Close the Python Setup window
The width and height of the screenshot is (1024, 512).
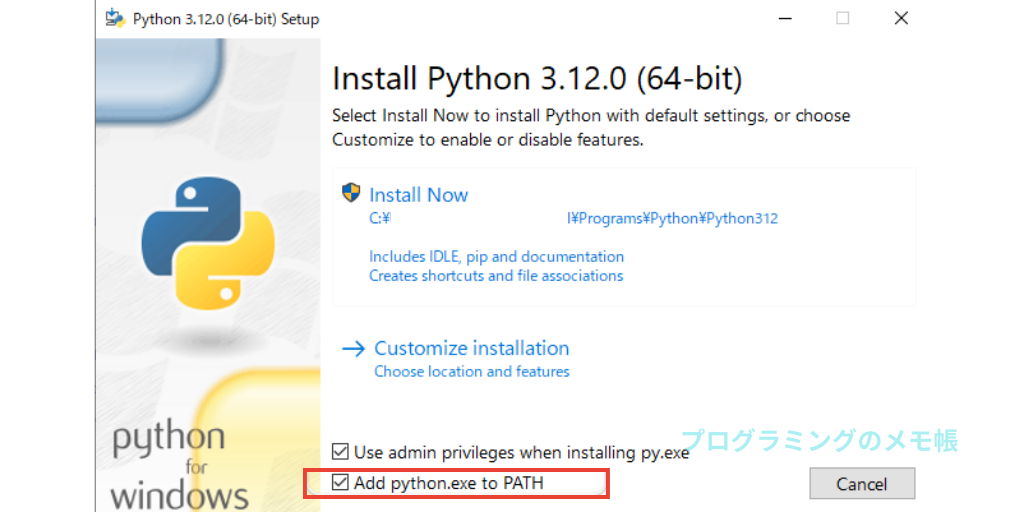coord(901,18)
